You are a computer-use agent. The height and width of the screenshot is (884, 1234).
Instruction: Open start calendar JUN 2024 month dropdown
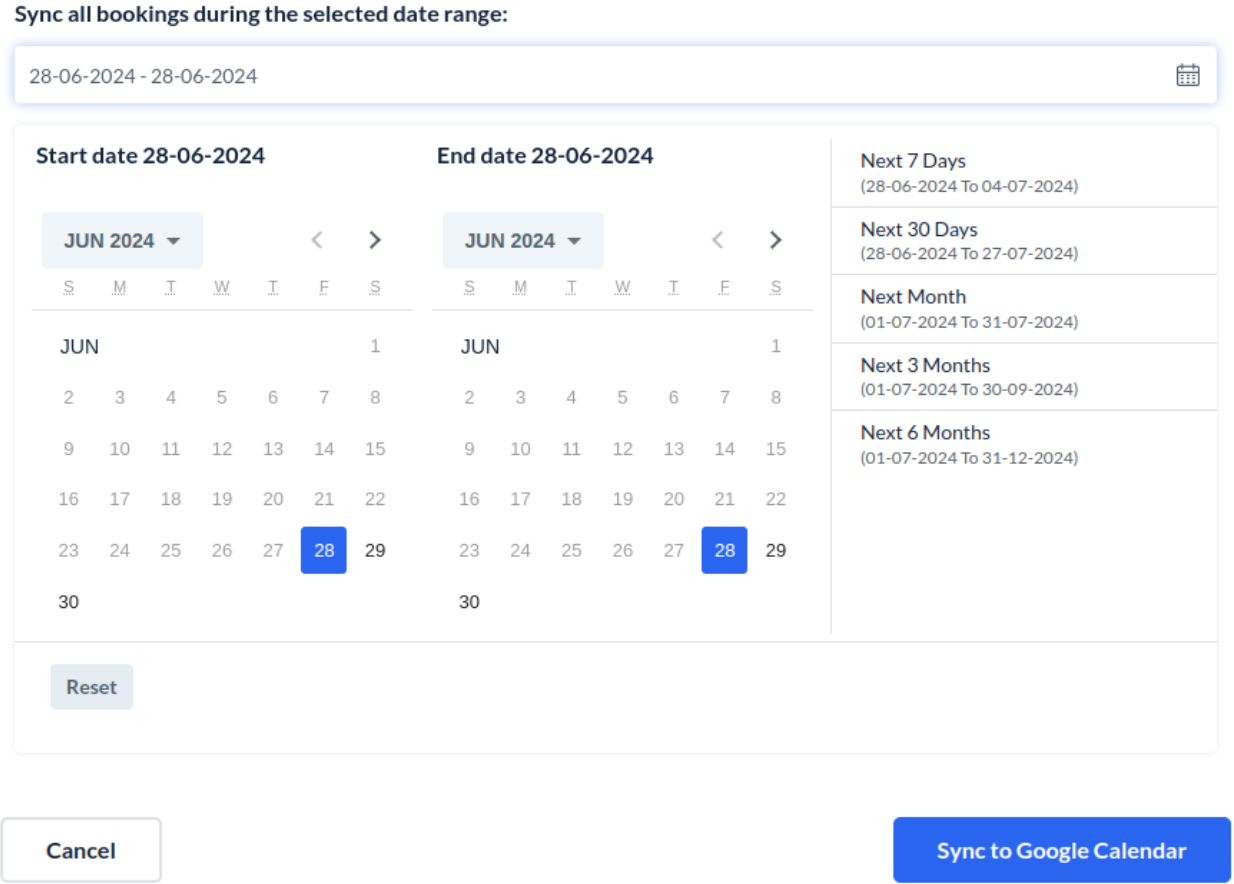(x=122, y=240)
